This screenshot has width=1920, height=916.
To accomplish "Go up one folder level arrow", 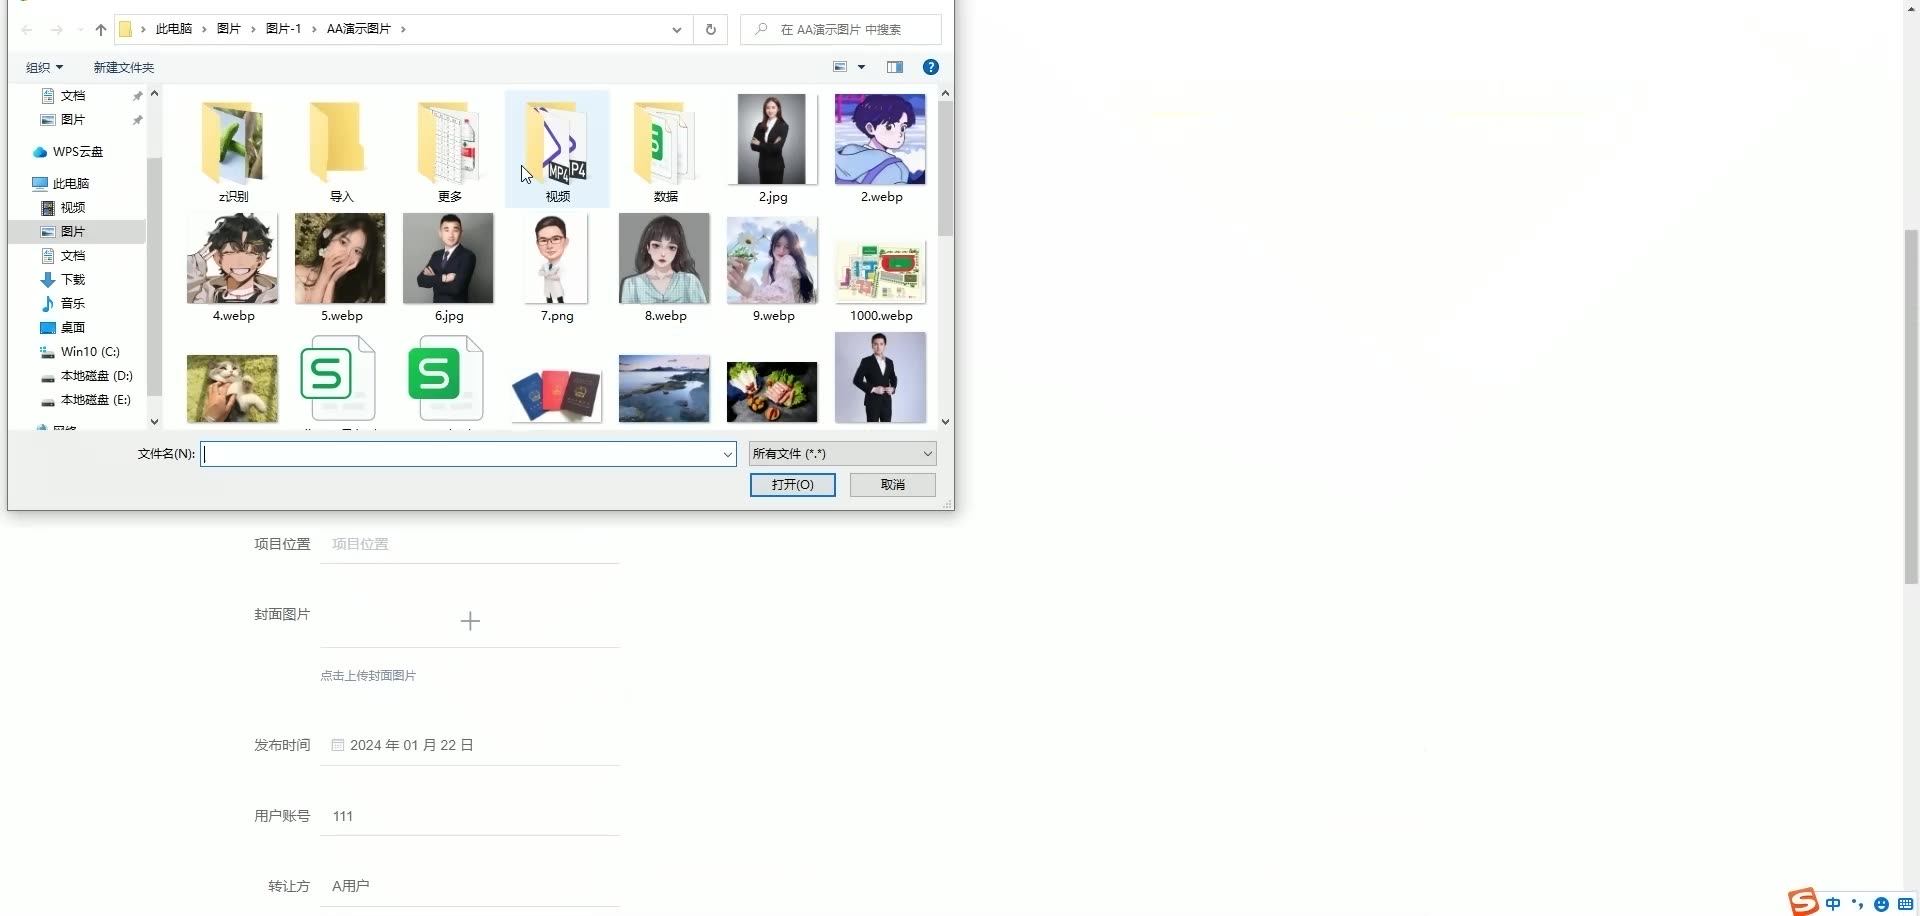I will point(101,30).
